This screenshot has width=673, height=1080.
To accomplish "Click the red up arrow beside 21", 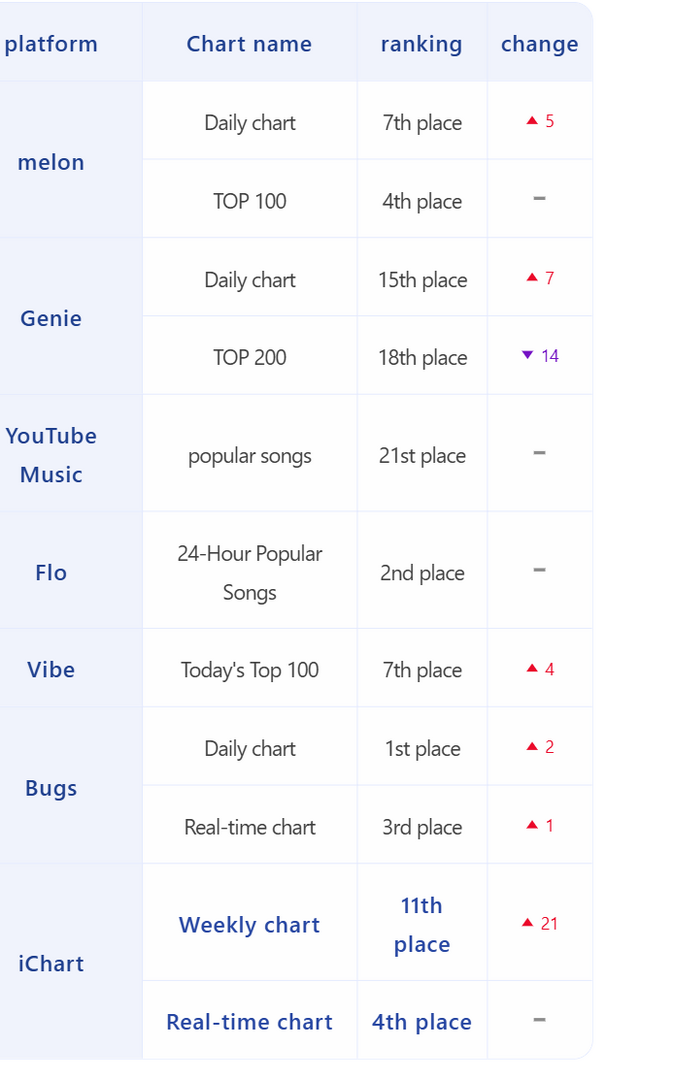I will [x=528, y=923].
